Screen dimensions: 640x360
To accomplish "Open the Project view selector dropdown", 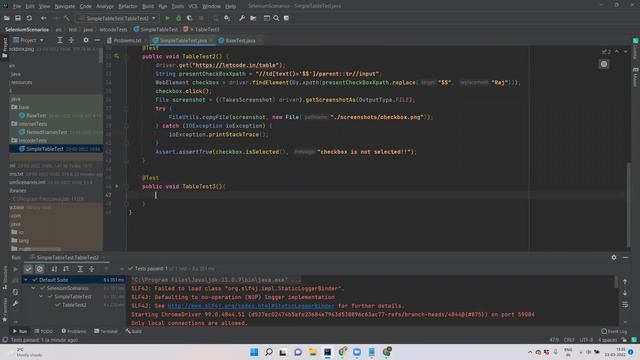I will tap(28, 40).
